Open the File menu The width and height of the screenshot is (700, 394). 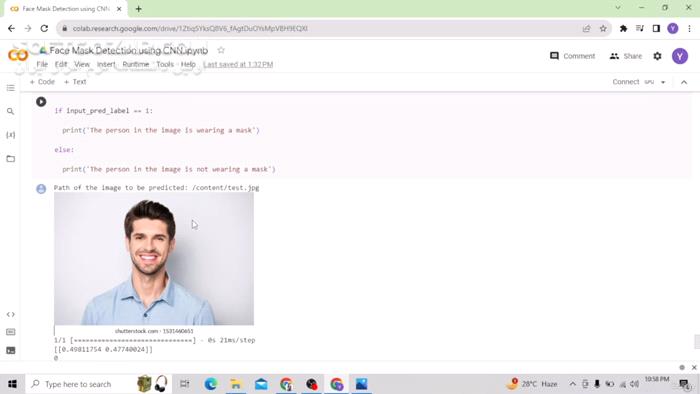(42, 64)
